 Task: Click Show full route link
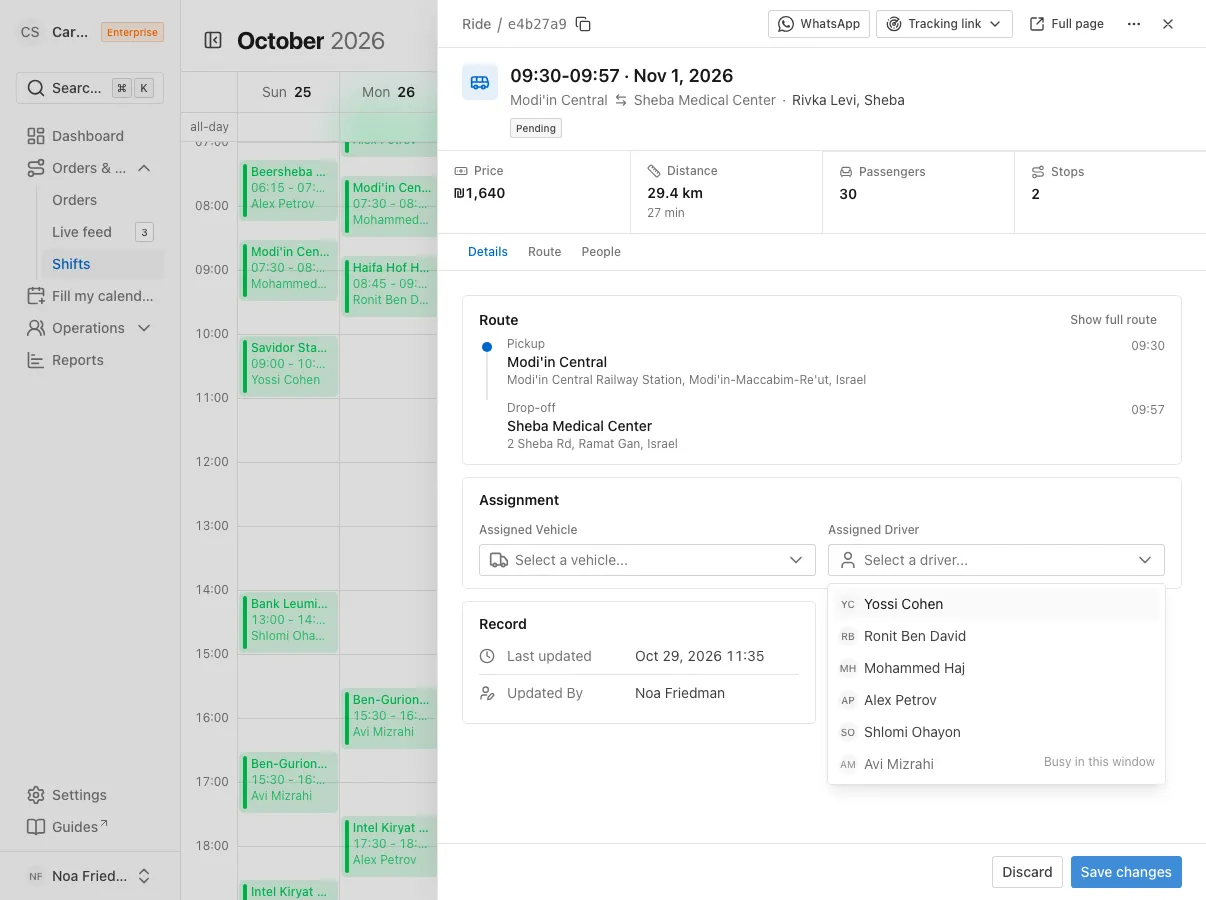(x=1113, y=320)
